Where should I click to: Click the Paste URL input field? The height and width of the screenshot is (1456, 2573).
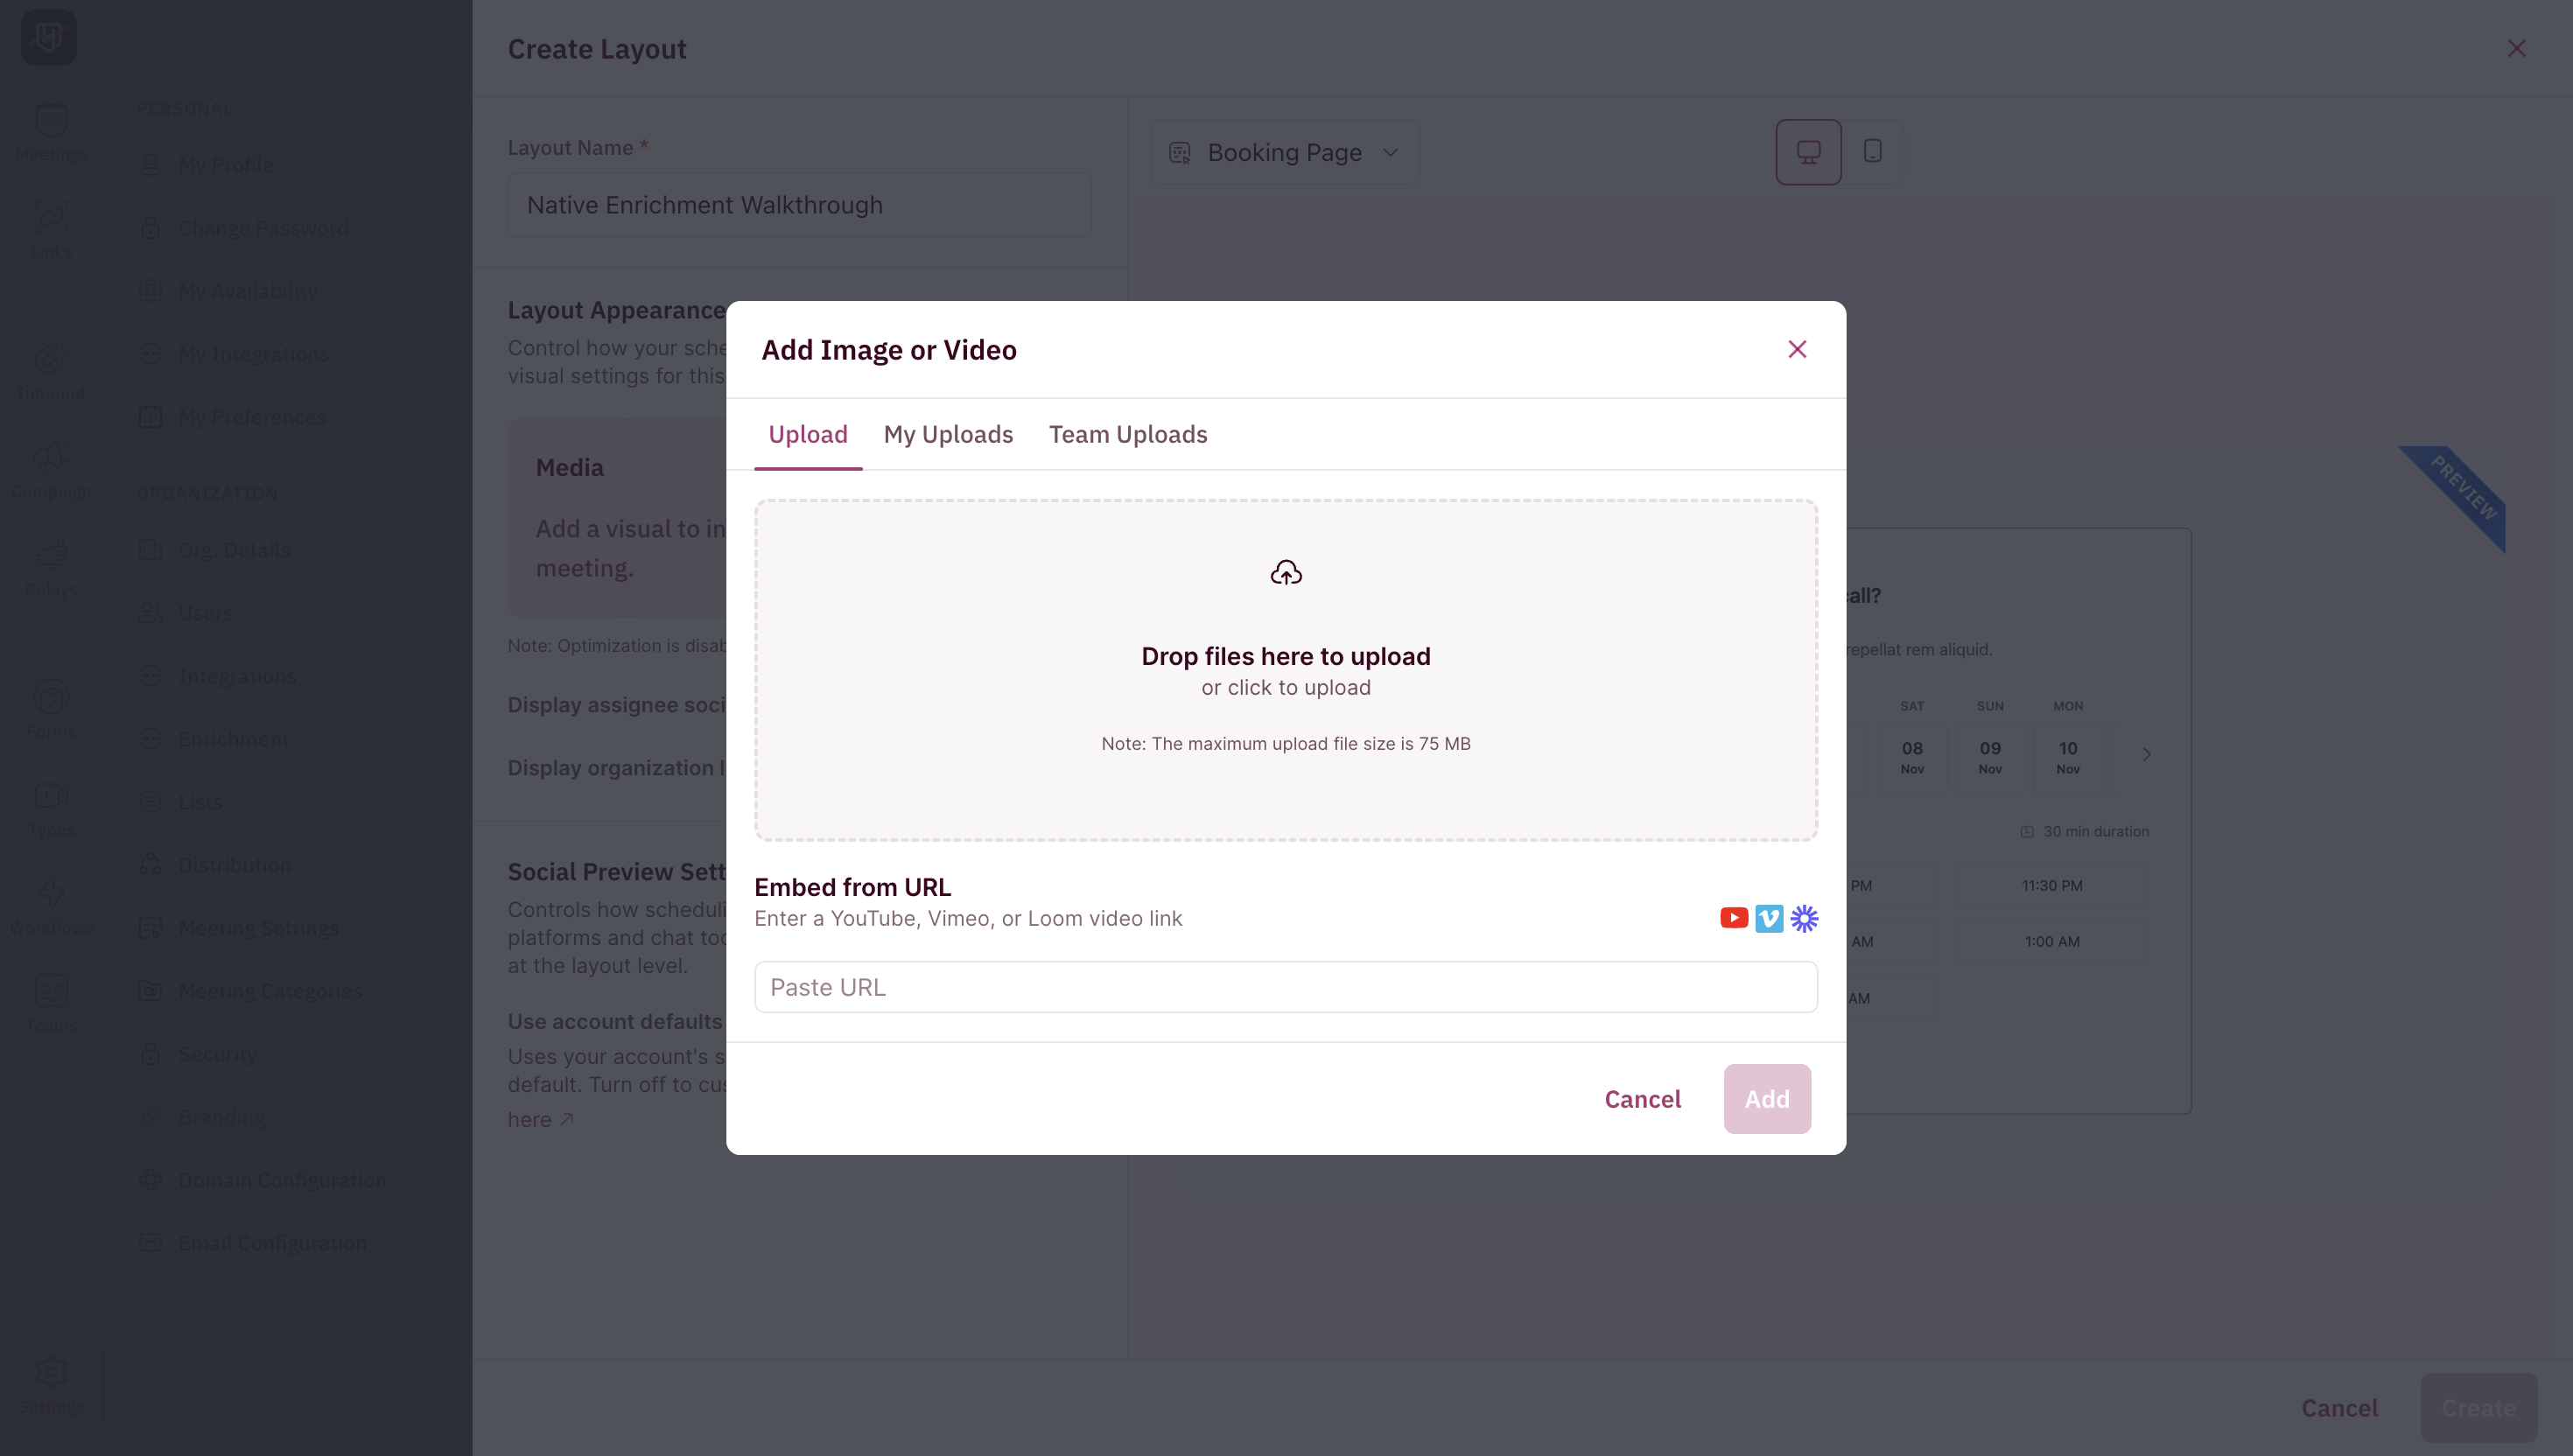click(1285, 986)
